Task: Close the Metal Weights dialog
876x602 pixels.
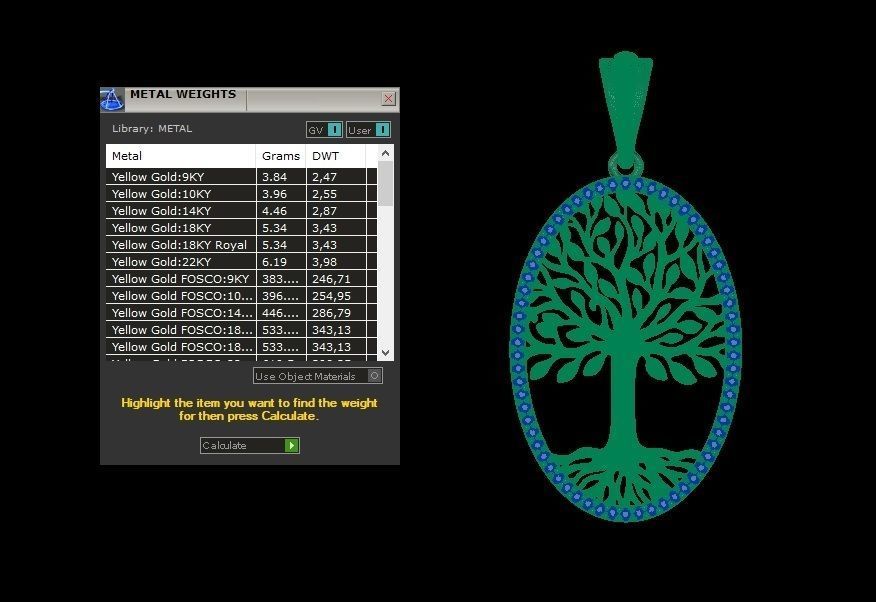Action: click(x=388, y=99)
